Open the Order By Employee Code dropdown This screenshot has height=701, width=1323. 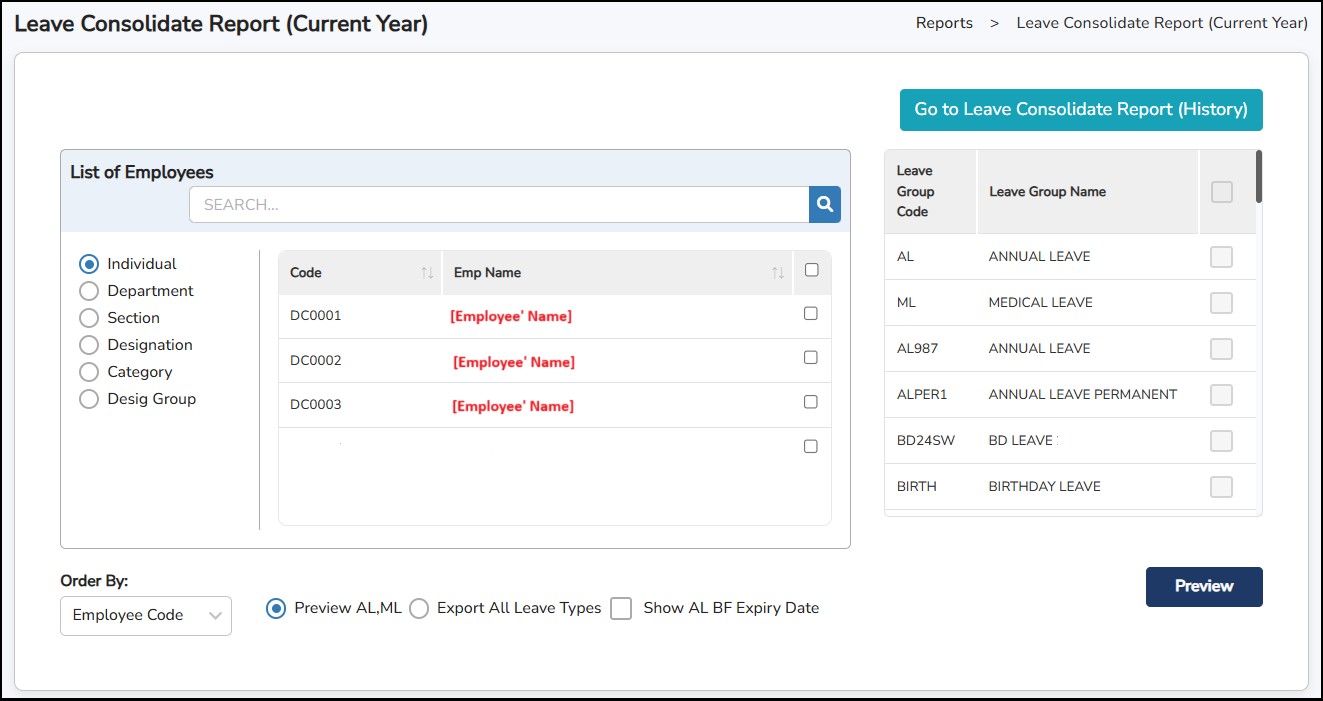146,615
